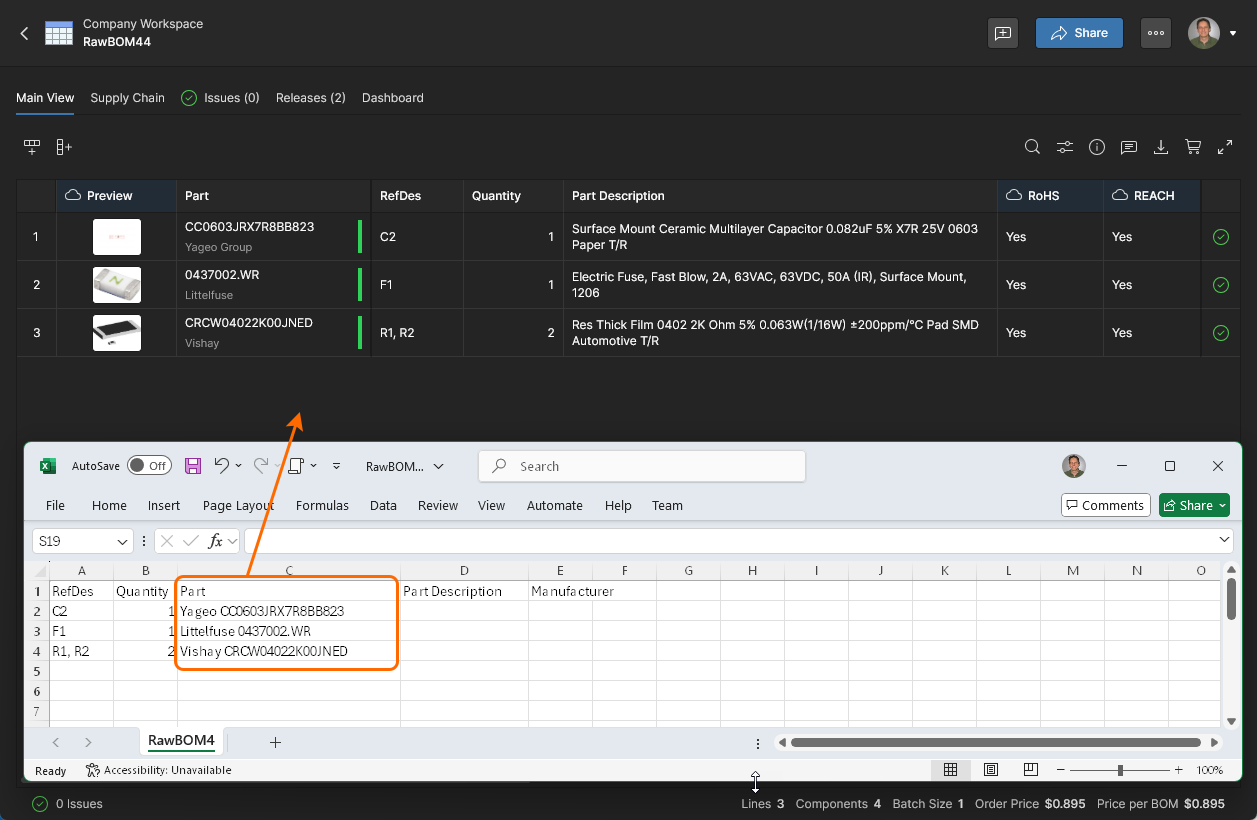
Task: Click the Excel zoom slider handle
Action: [x=1120, y=770]
